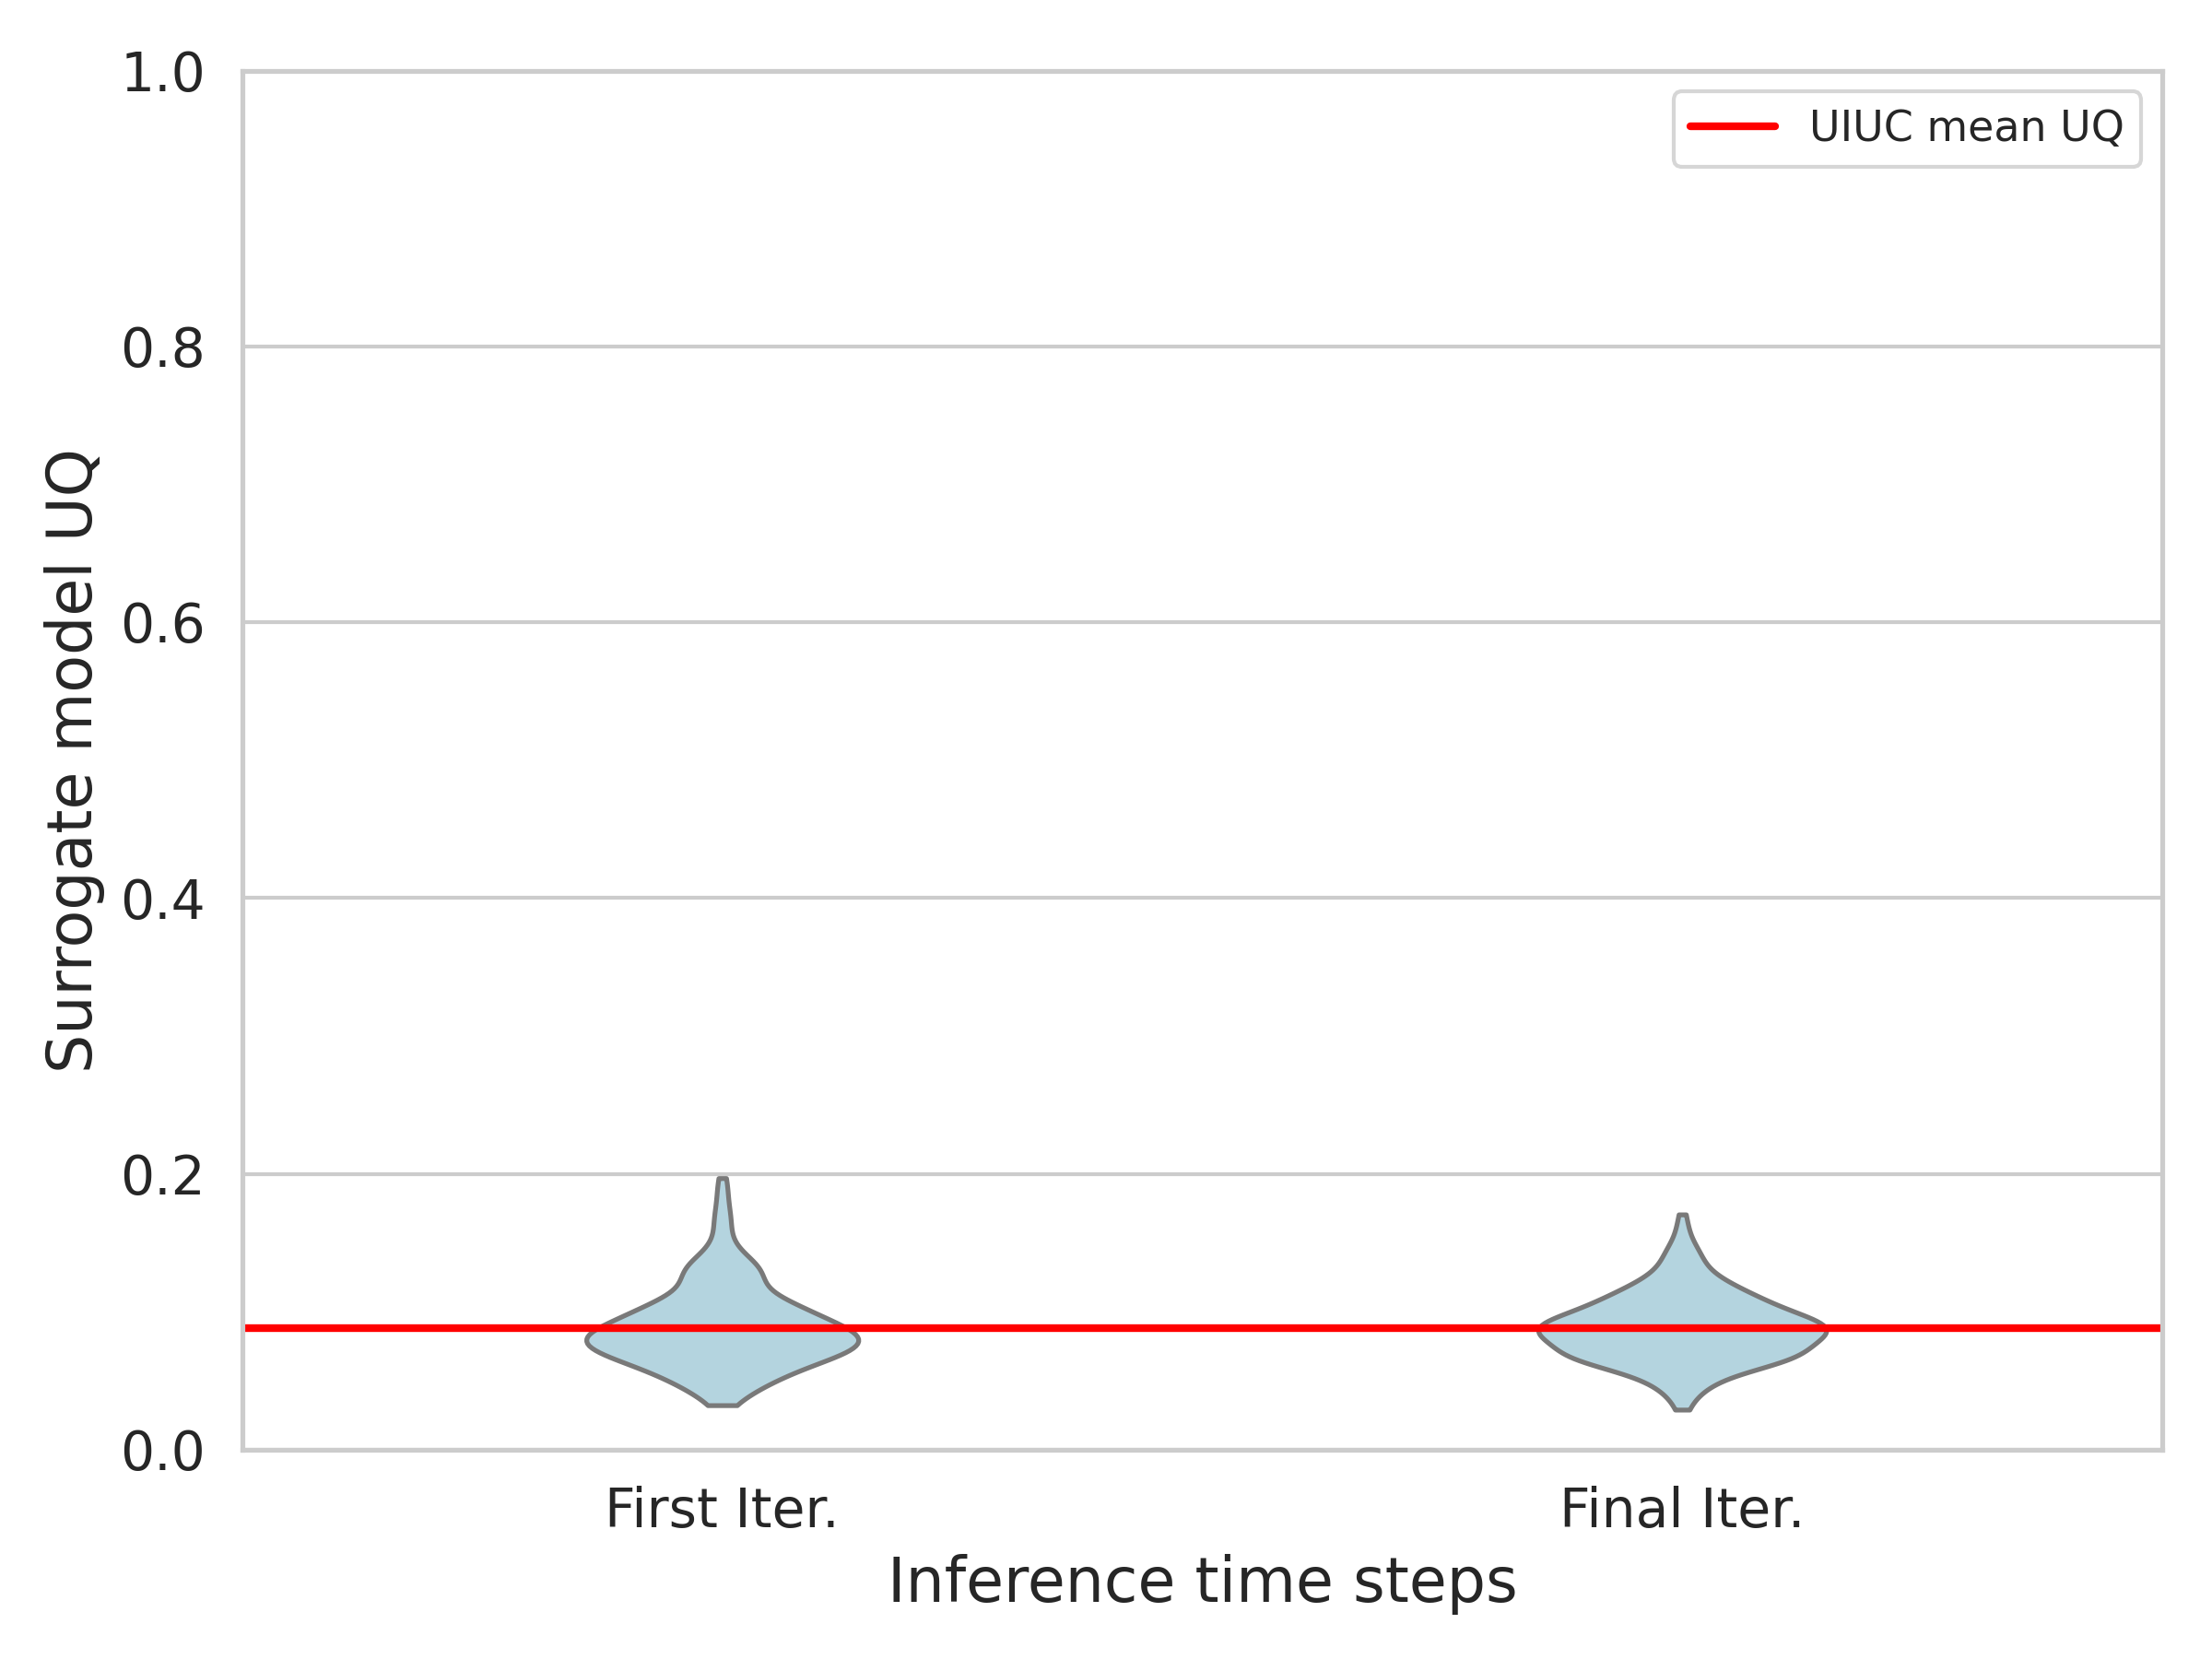The height and width of the screenshot is (1659, 2212).
Task: Click the 0.0 y-axis tick label
Action: [x=162, y=1452]
